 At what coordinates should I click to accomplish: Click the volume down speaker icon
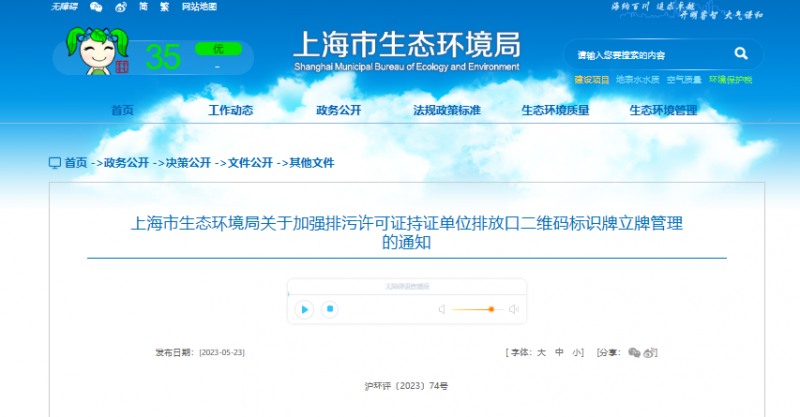[441, 309]
